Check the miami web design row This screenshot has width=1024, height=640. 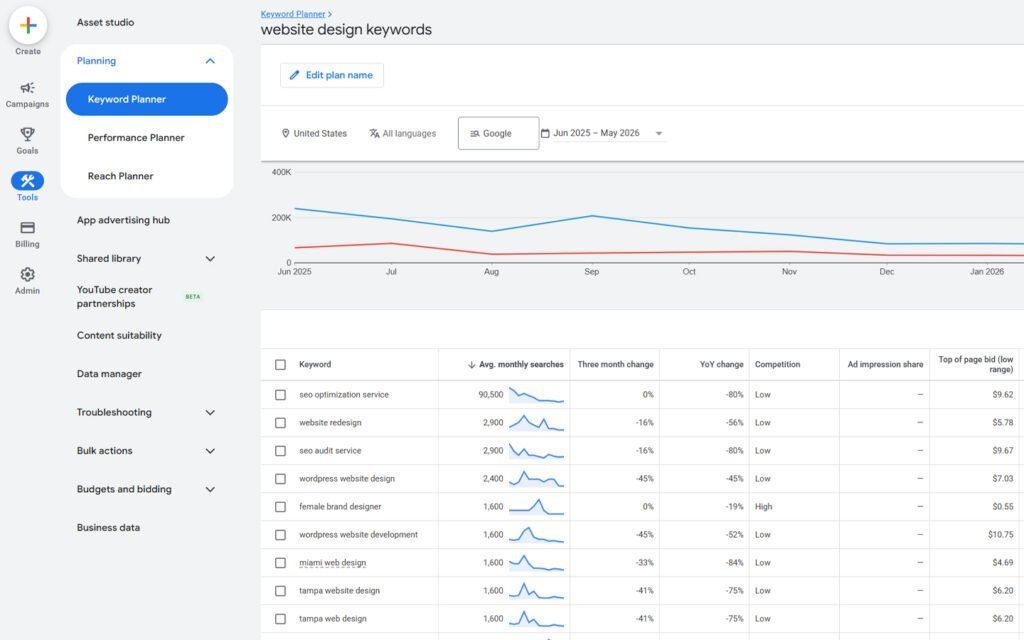[x=280, y=563]
